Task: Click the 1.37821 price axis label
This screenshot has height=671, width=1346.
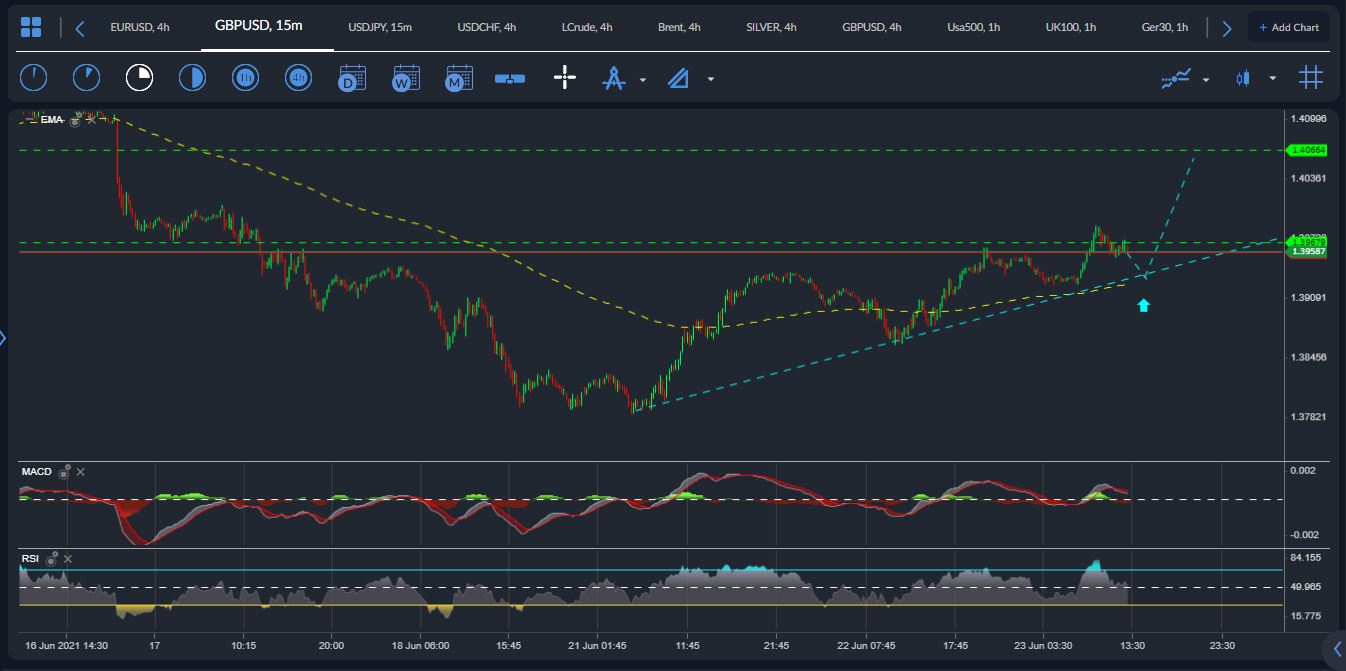Action: (x=1308, y=417)
